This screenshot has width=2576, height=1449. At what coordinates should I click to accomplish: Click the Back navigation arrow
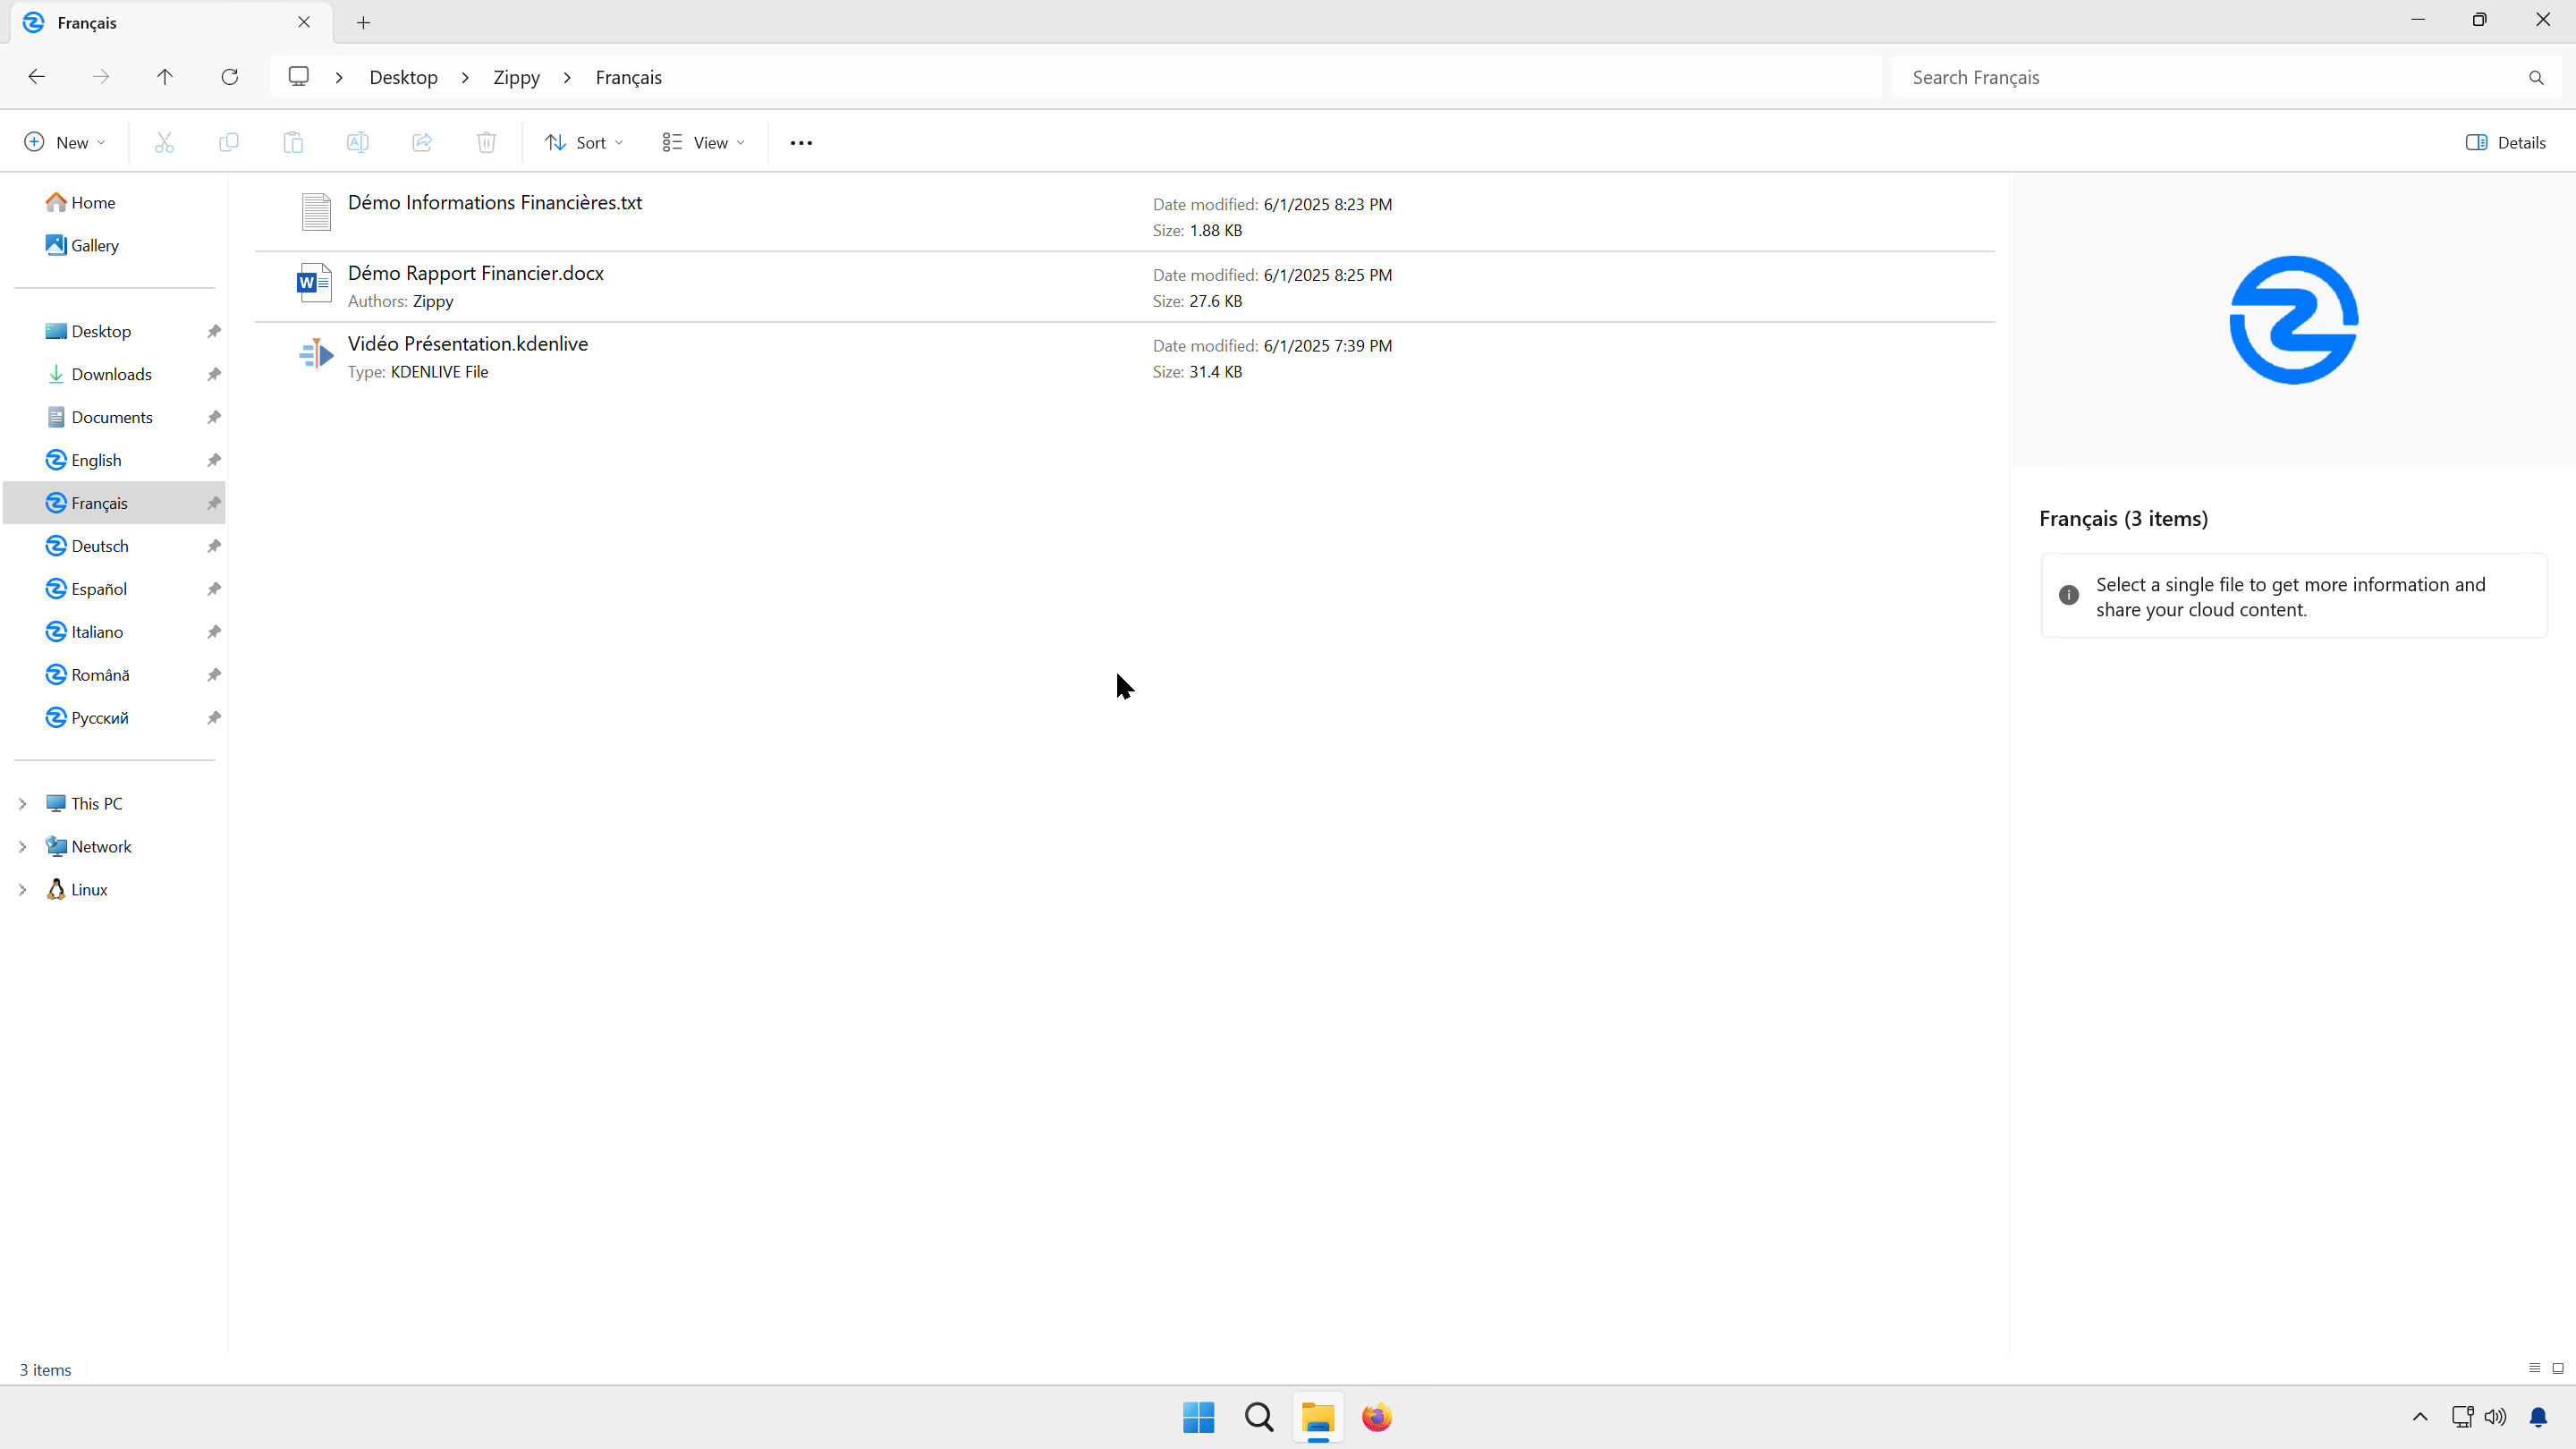[37, 77]
